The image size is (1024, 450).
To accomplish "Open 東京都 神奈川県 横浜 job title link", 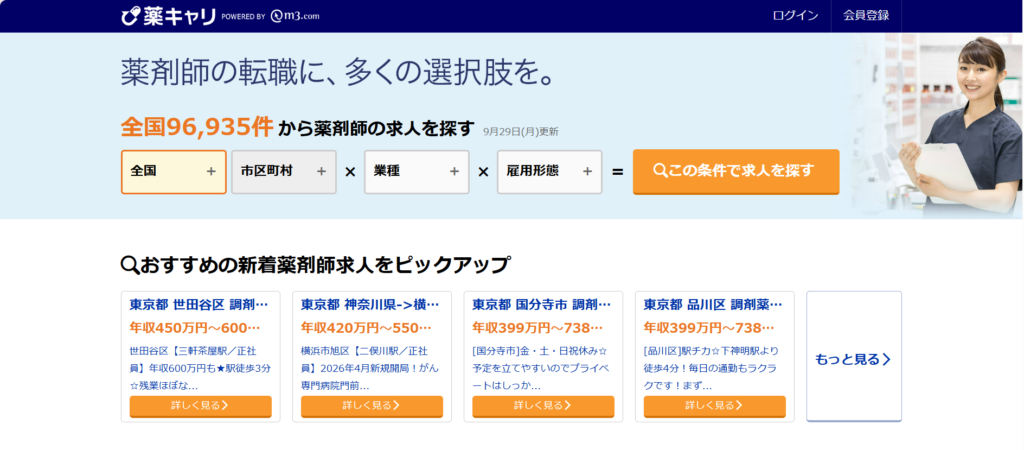I will [370, 304].
